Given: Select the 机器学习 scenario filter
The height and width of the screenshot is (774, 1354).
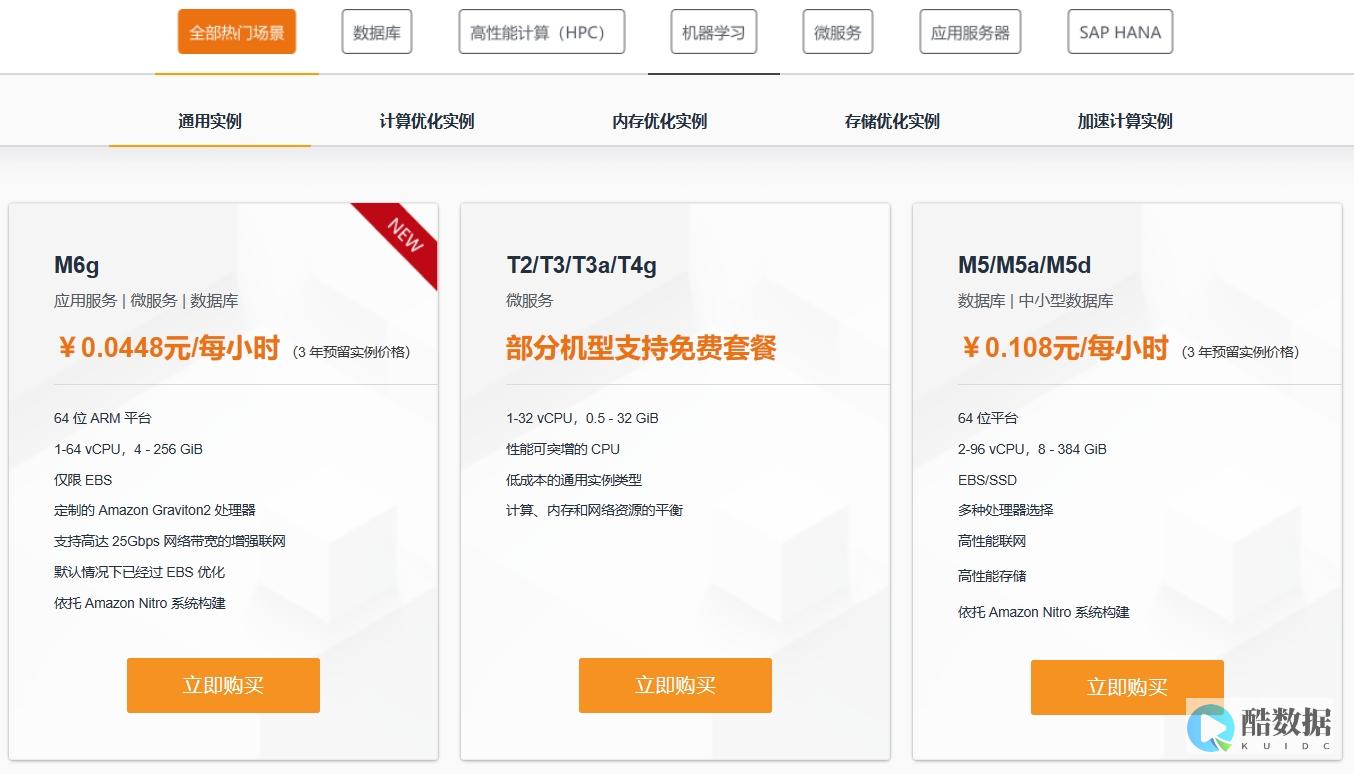Looking at the screenshot, I should pyautogui.click(x=713, y=32).
